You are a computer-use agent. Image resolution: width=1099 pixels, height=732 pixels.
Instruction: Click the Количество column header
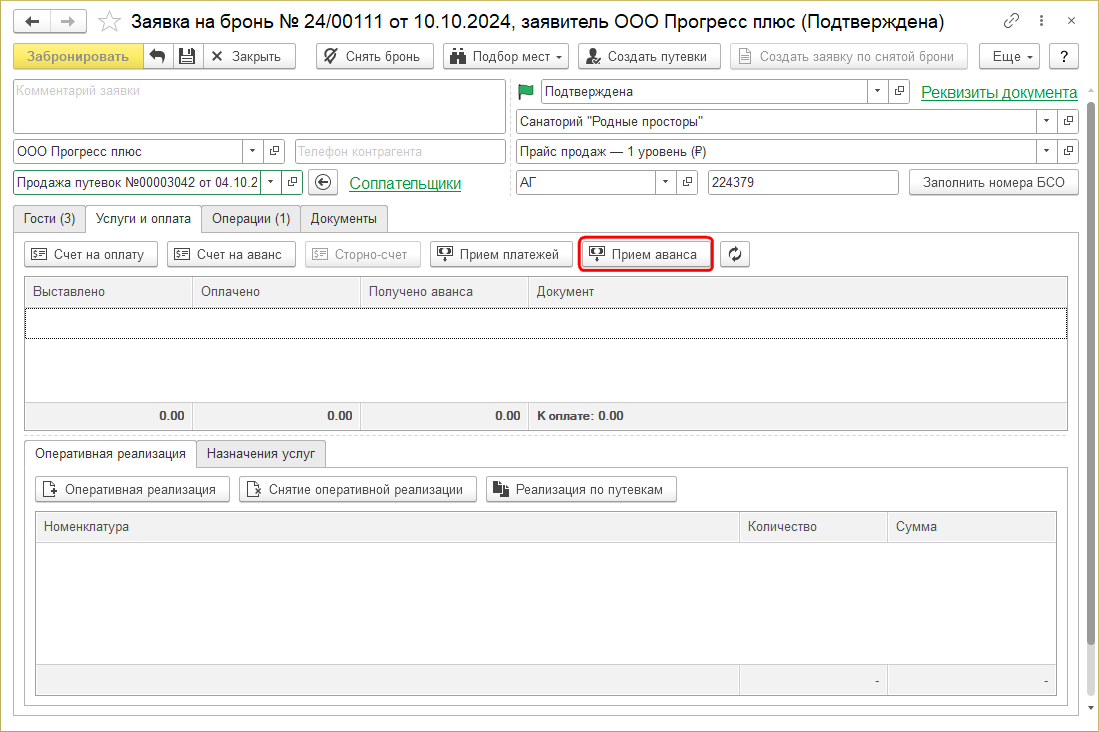[814, 527]
